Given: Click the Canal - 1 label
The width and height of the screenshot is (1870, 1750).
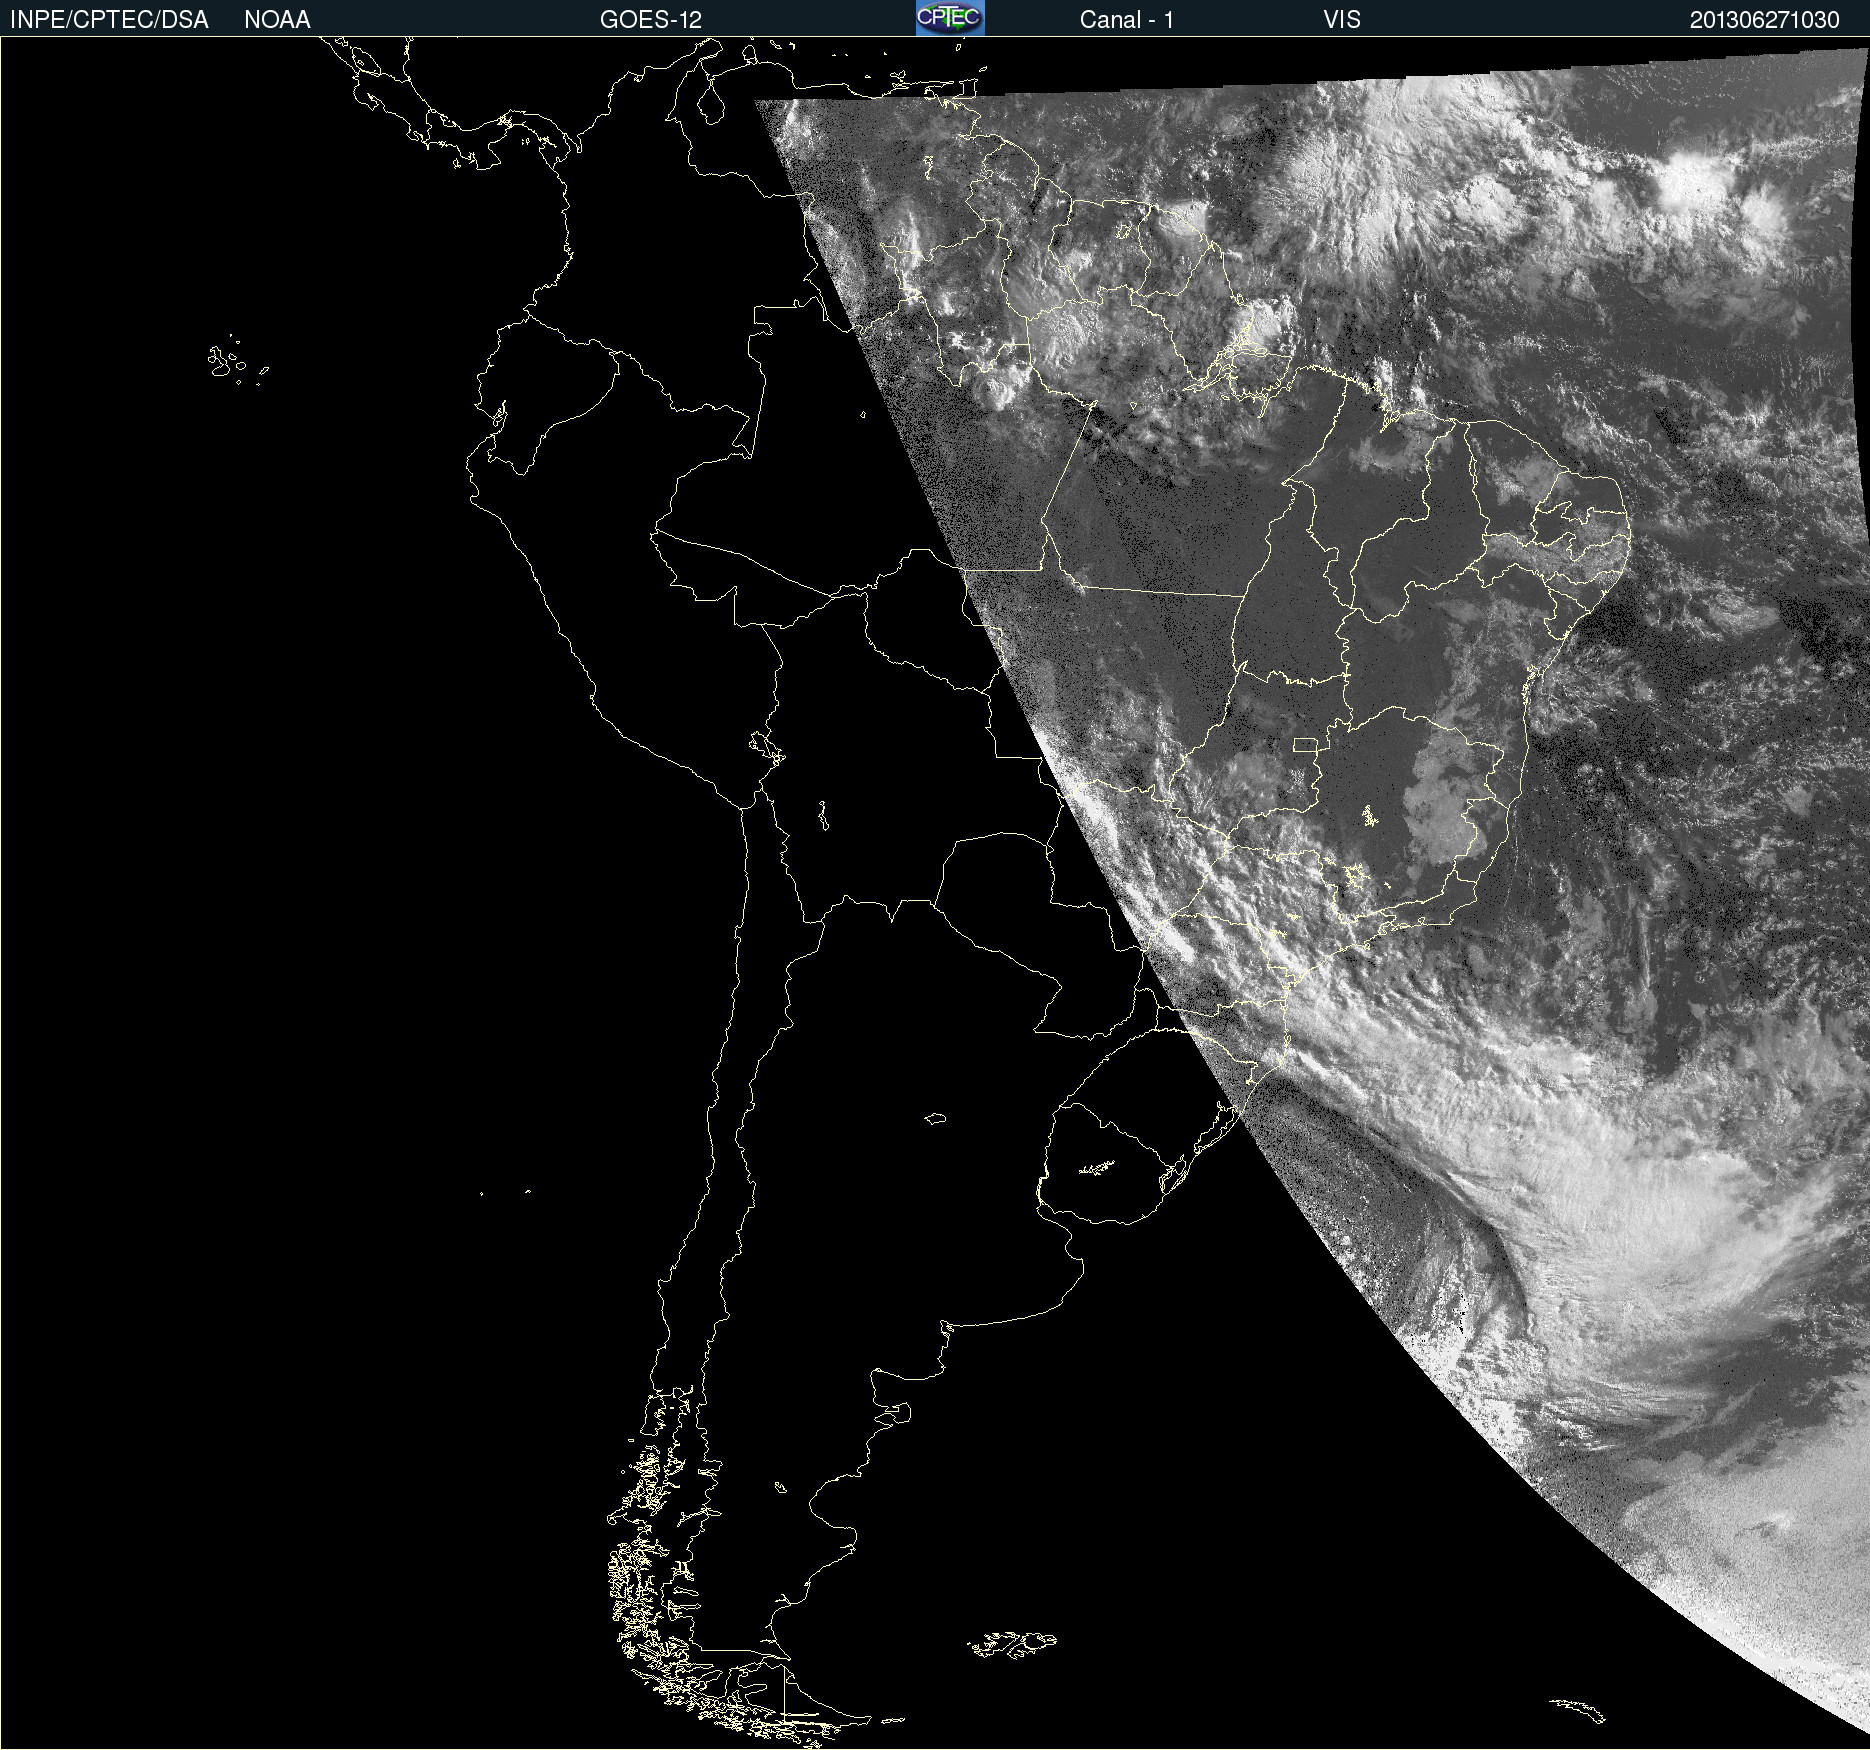Looking at the screenshot, I should 1126,20.
